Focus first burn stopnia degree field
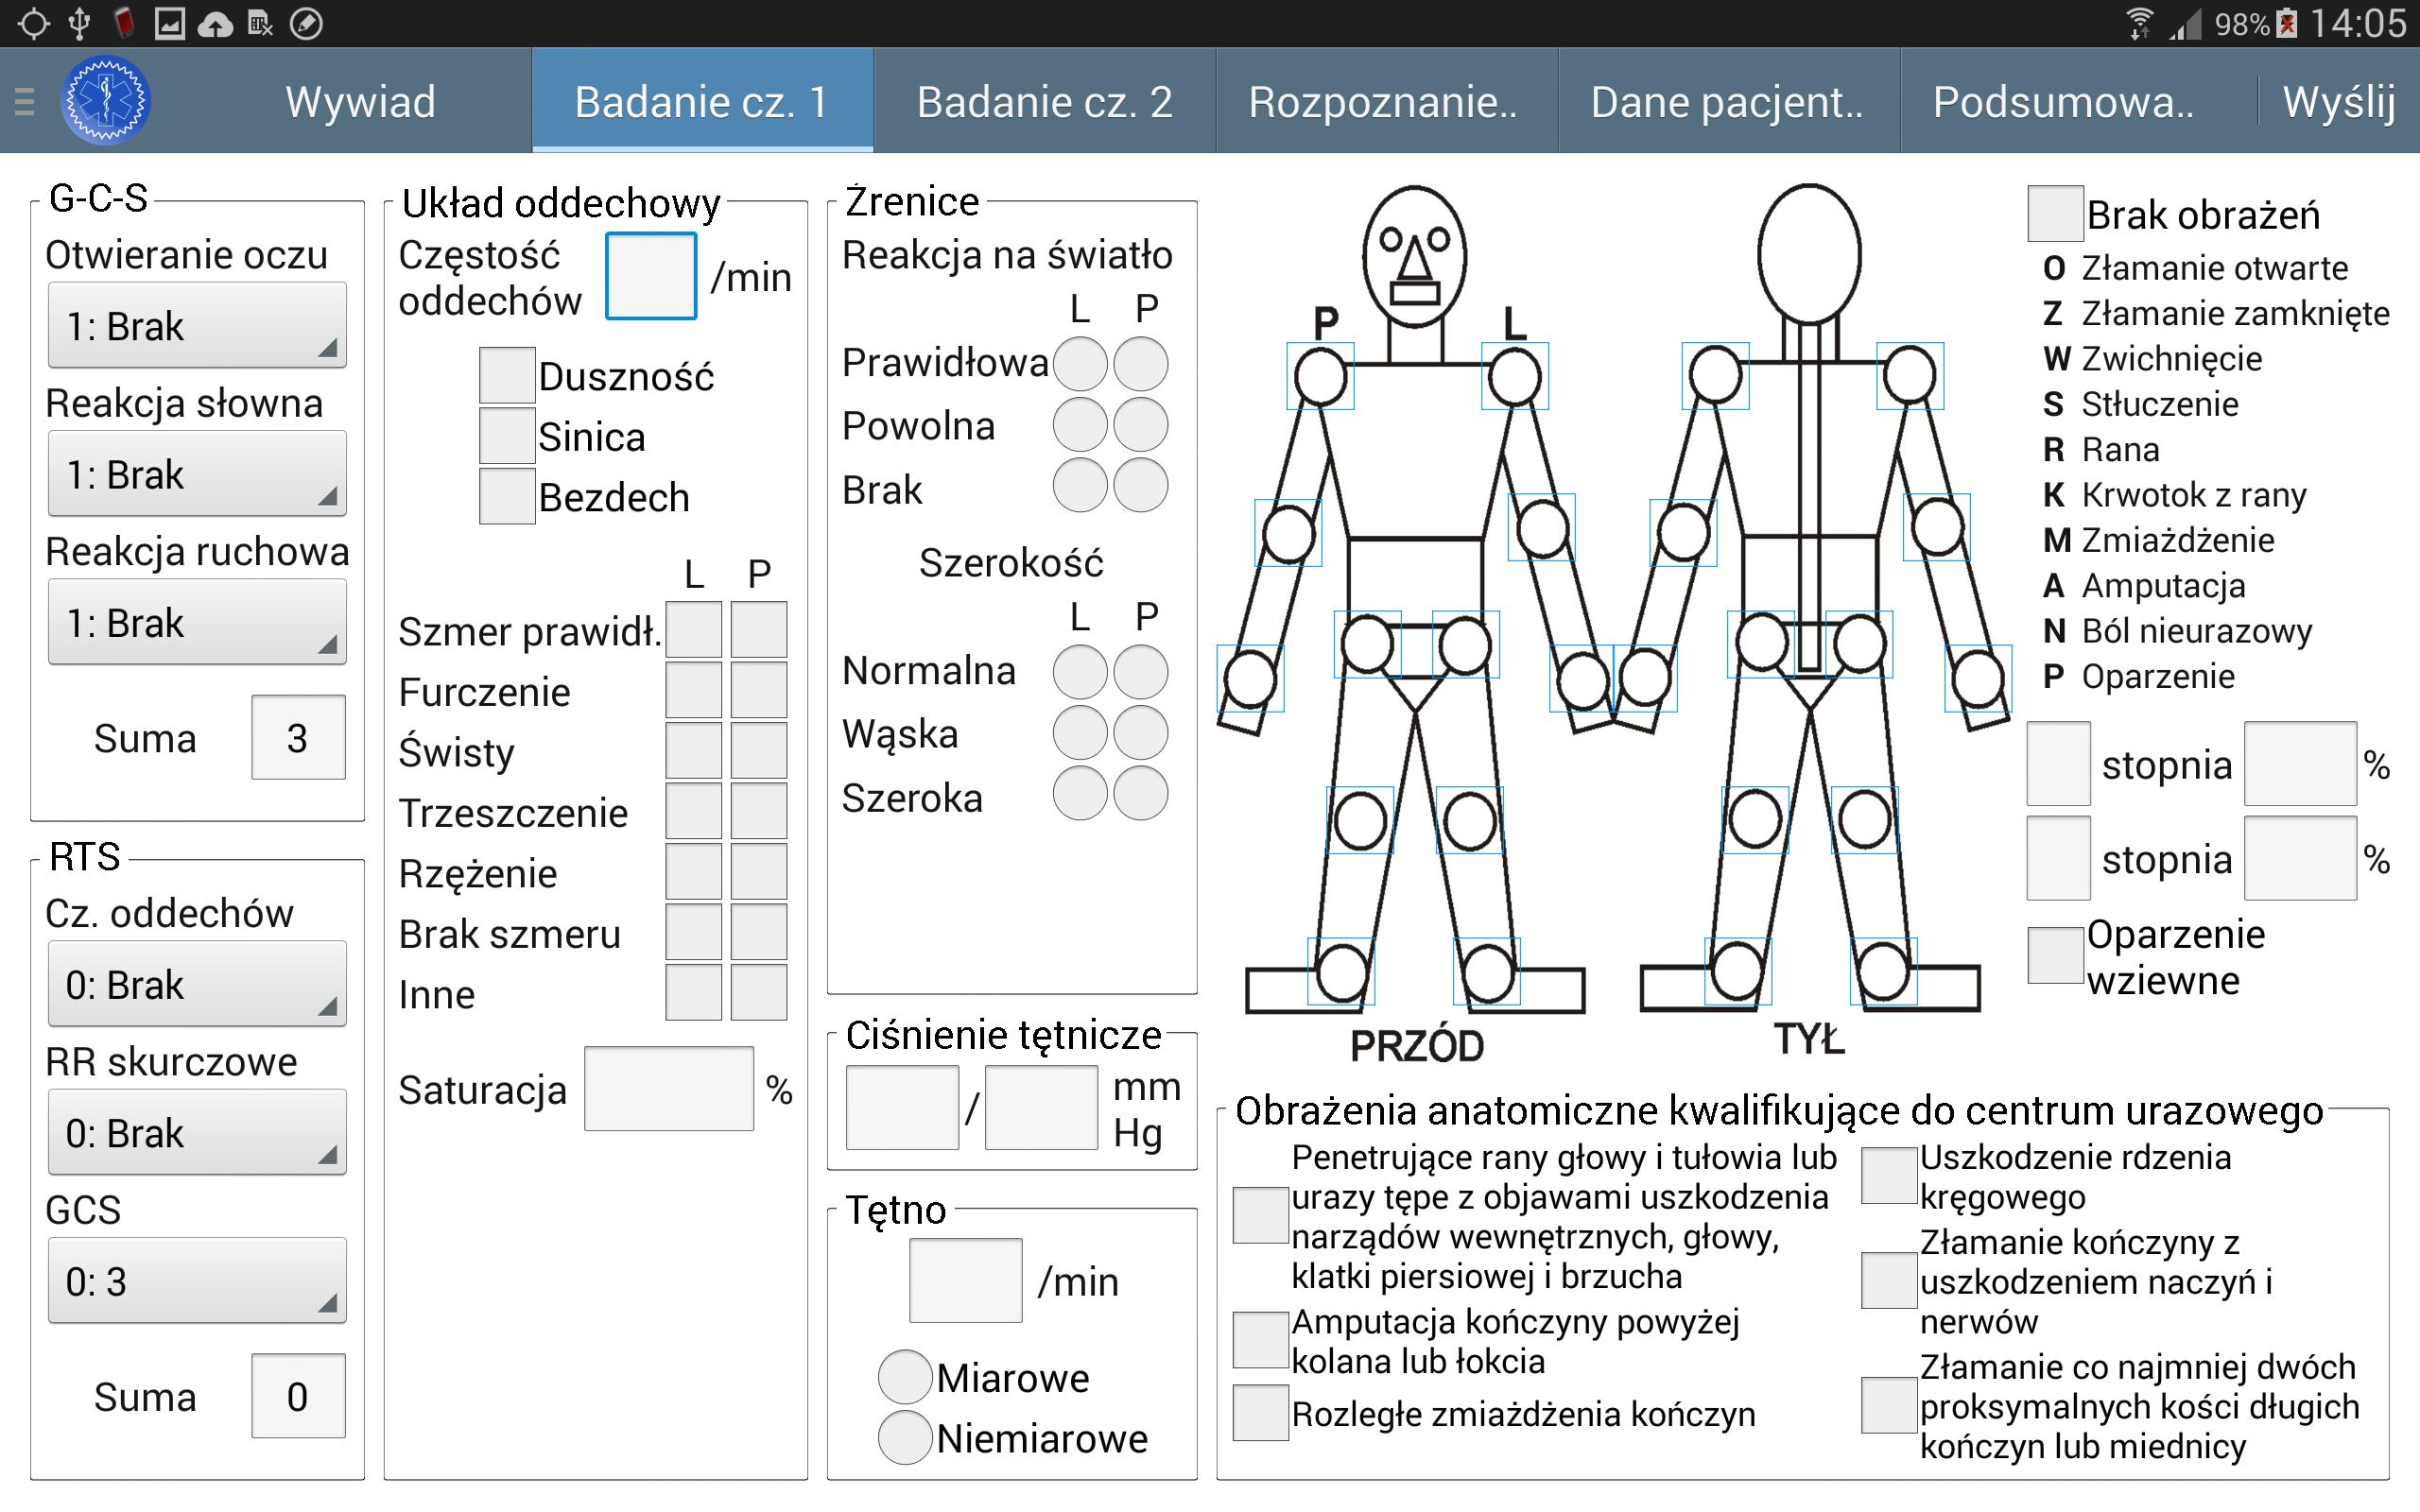Screen dimensions: 2420x1512 (2059, 764)
